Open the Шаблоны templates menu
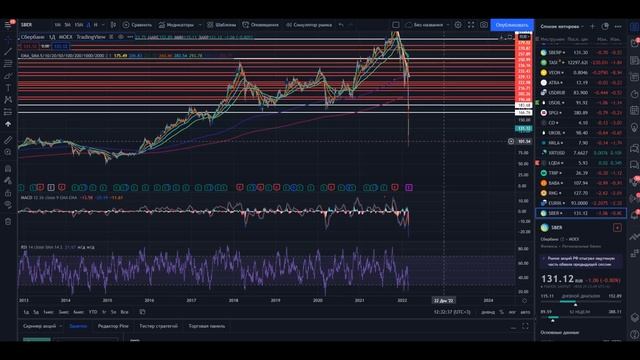640x360 pixels. [x=221, y=25]
